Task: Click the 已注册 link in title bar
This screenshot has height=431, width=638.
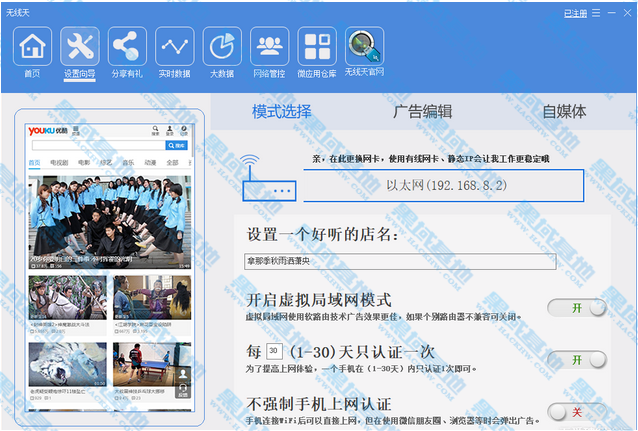Action: coord(575,13)
